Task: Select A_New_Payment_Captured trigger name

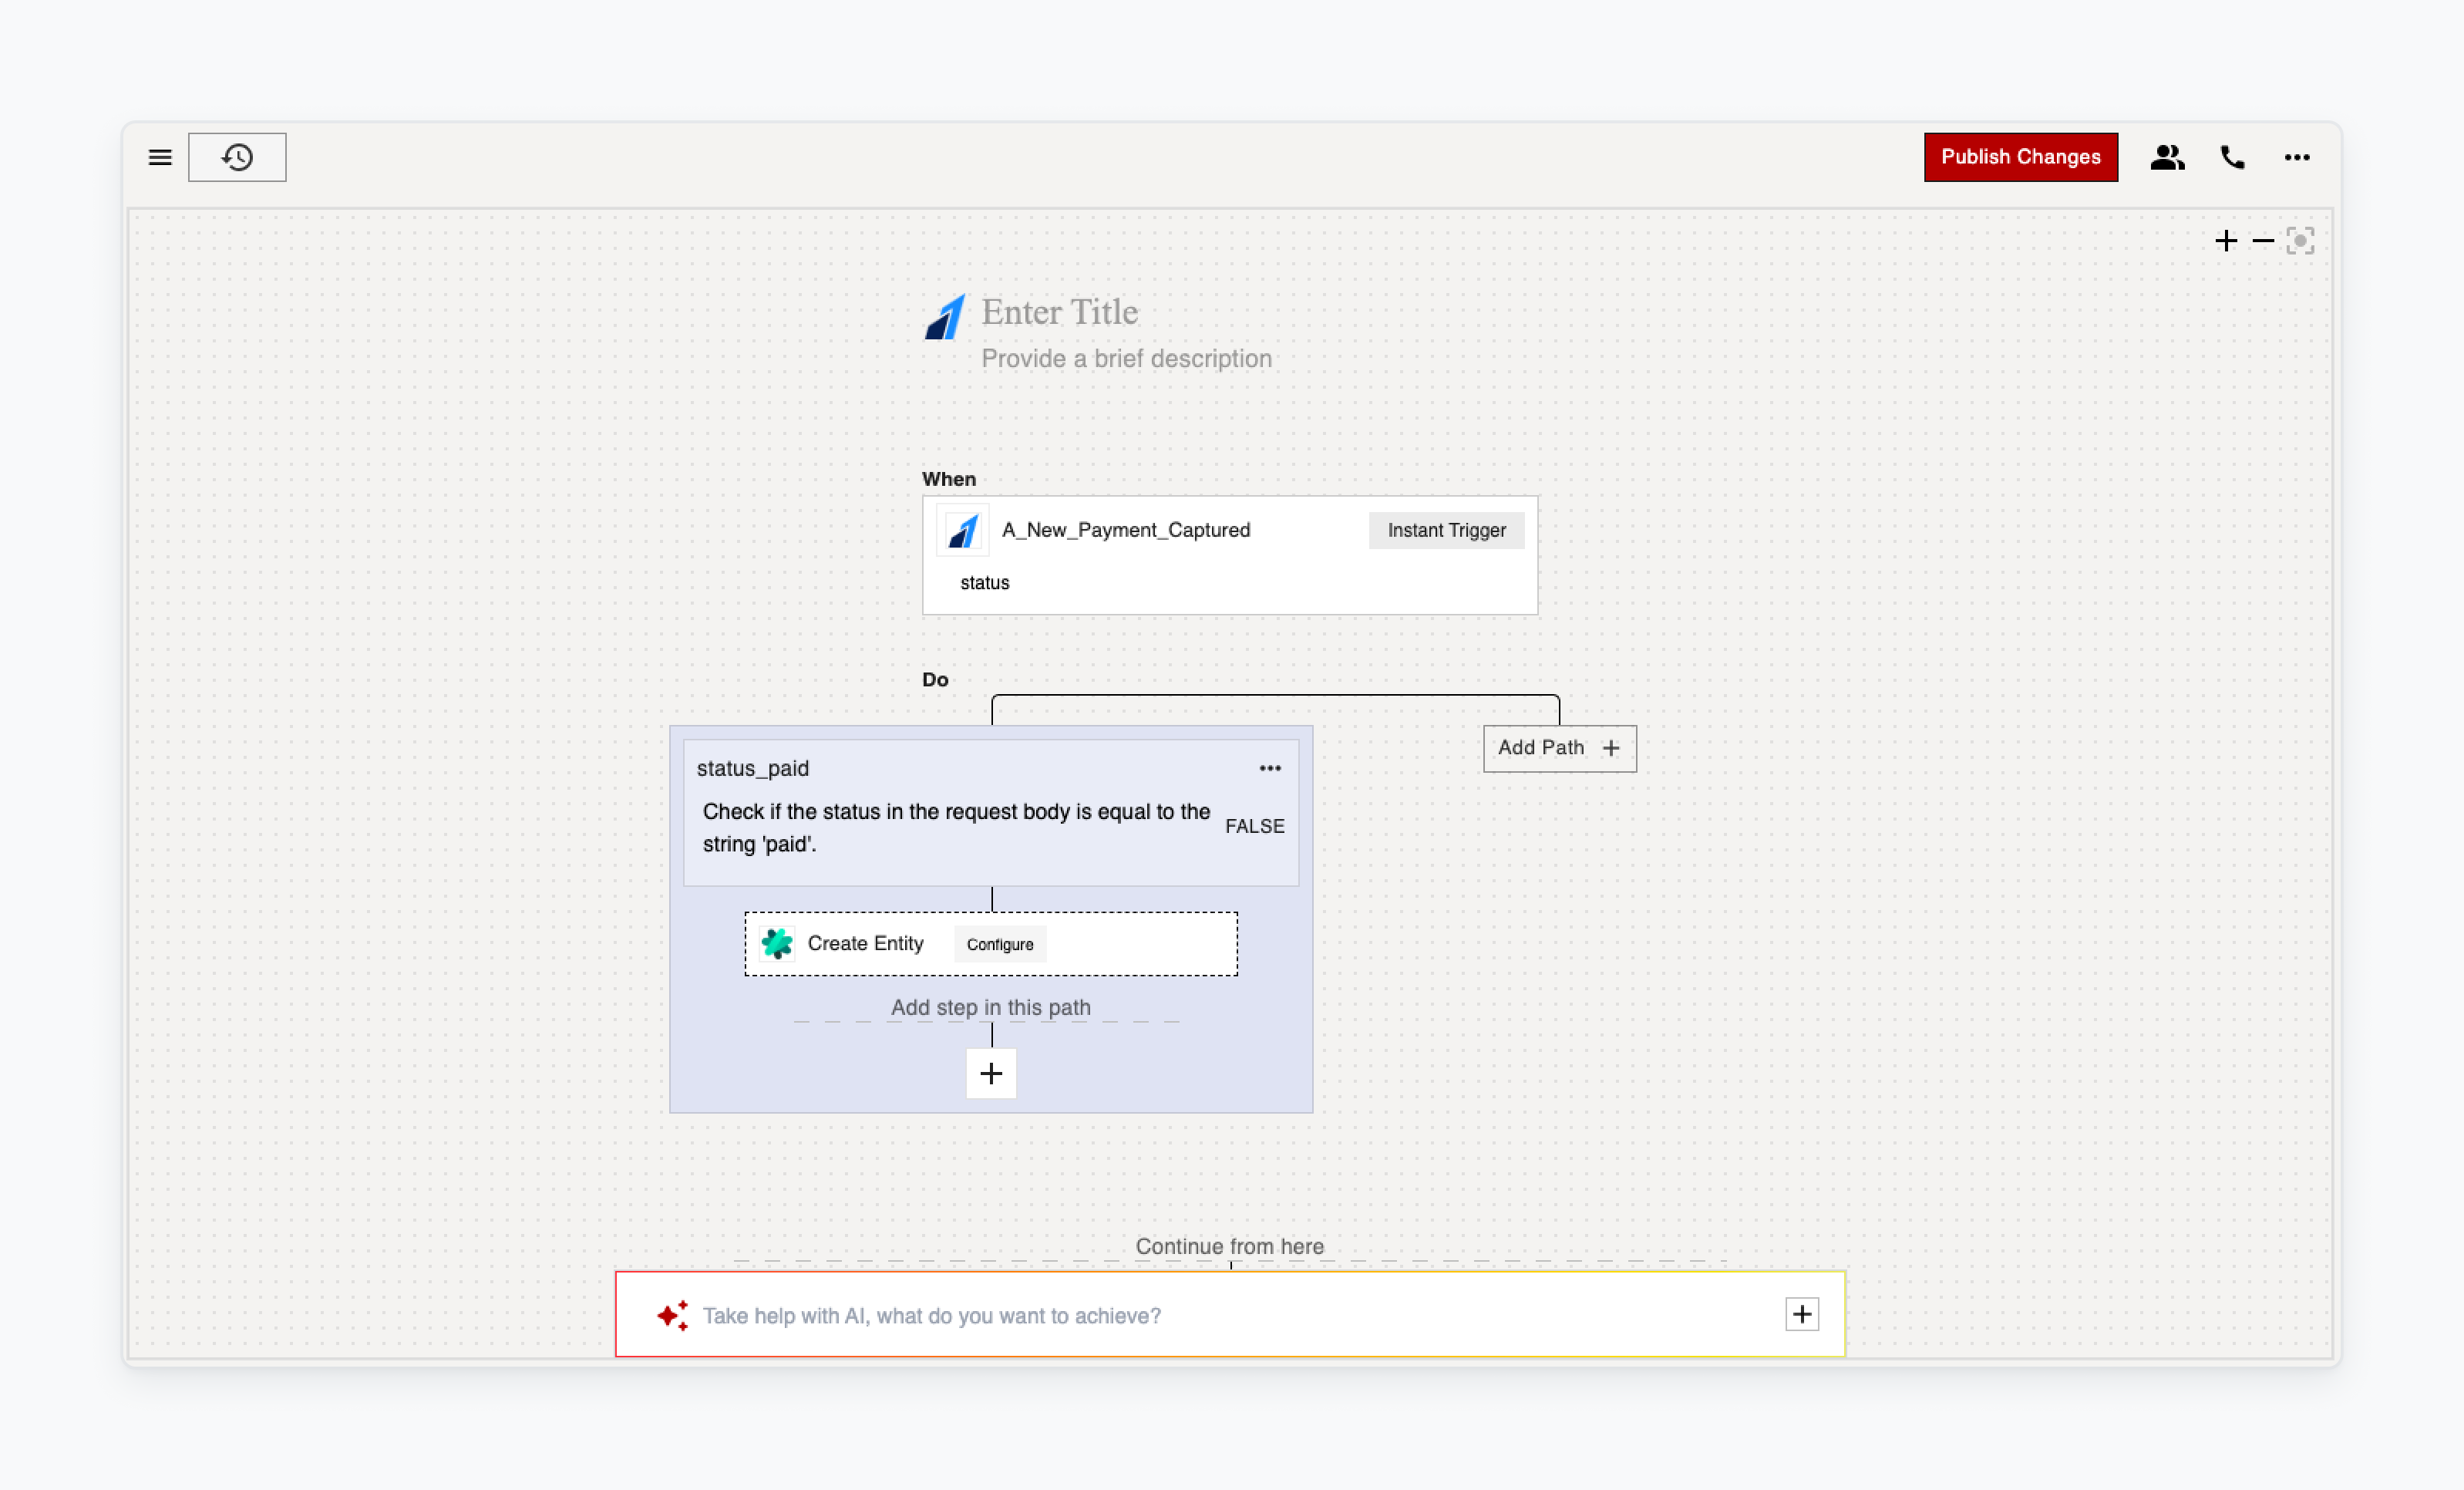Action: pos(1126,530)
